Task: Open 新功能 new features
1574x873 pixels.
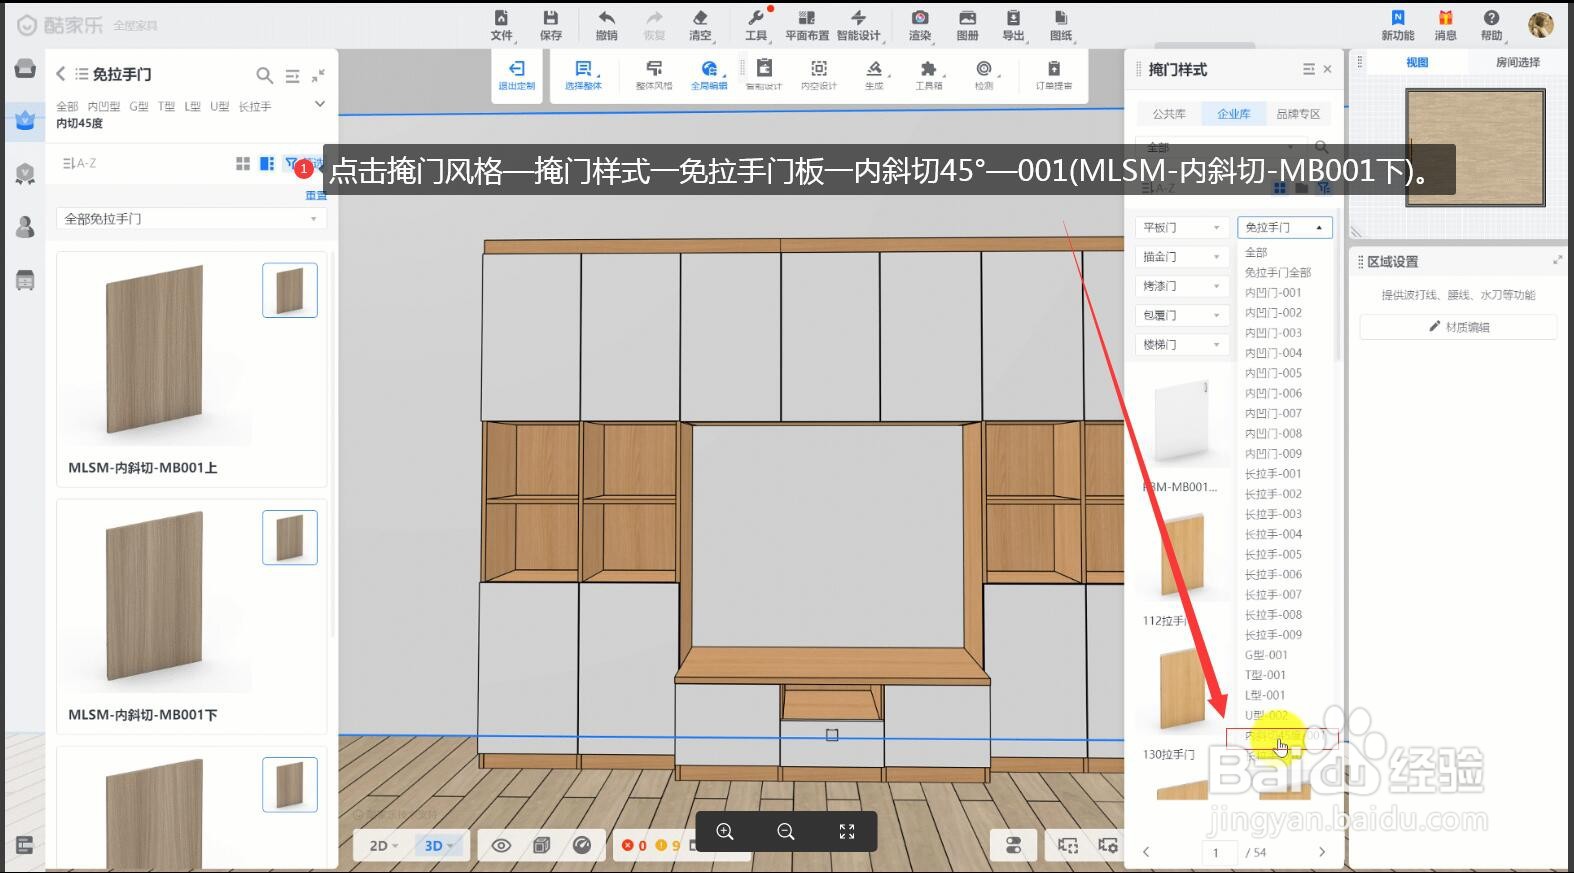Action: pos(1398,25)
